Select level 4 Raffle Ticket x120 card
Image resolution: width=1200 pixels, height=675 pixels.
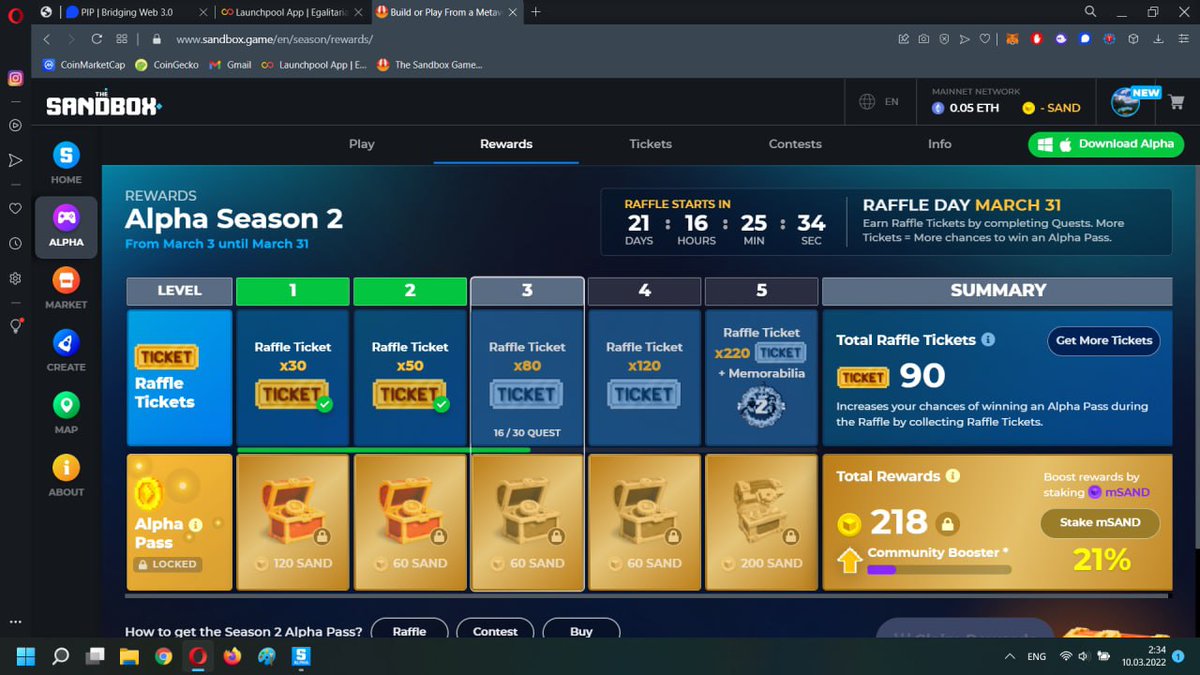tap(644, 377)
